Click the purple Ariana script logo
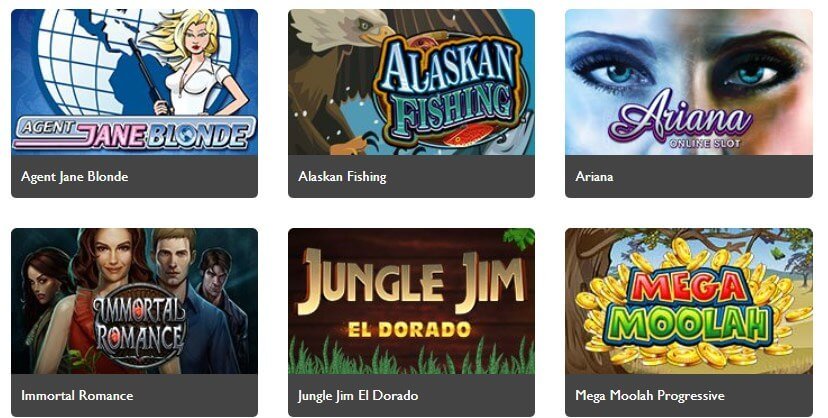Screen dimensions: 828x418 point(681,119)
